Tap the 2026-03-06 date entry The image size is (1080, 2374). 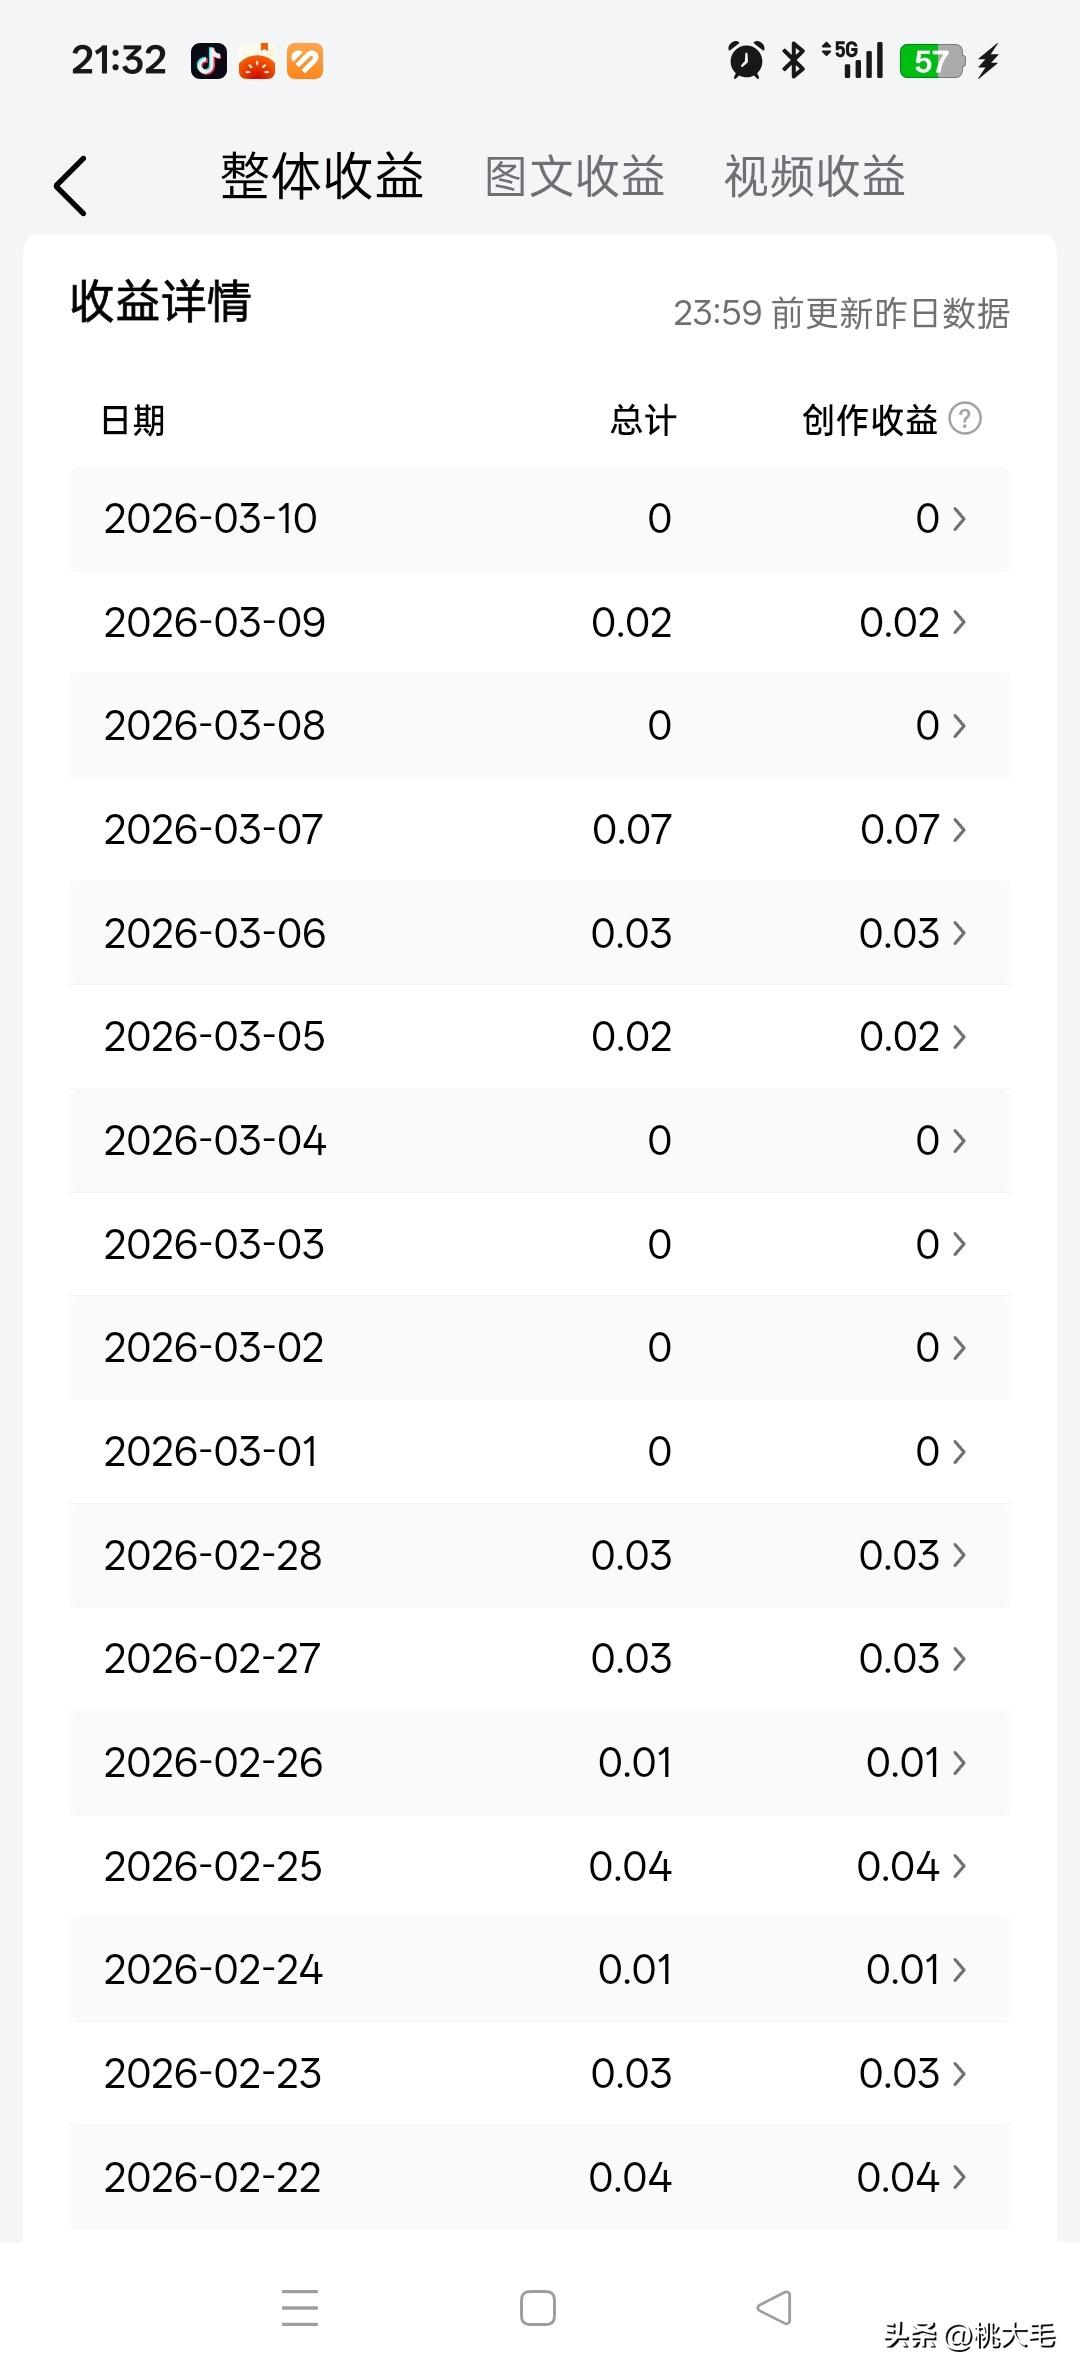(215, 934)
